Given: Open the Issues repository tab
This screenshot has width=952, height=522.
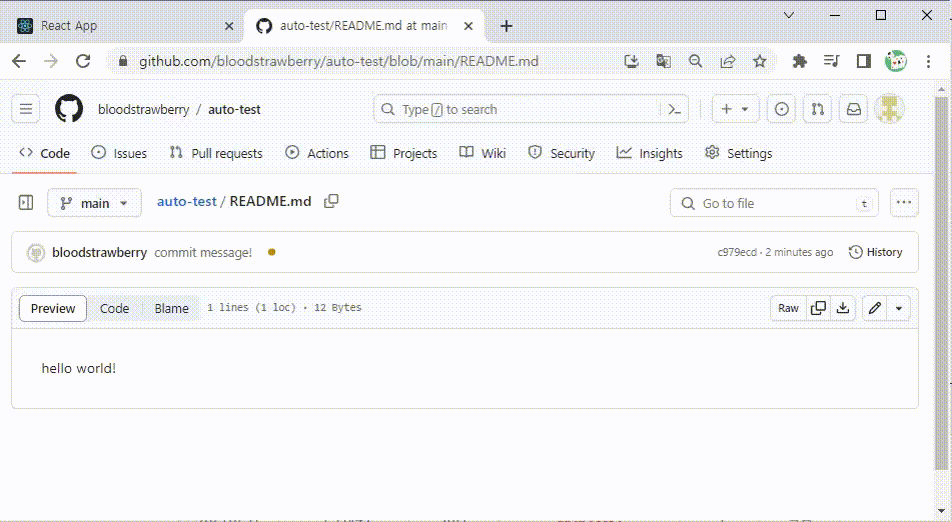Looking at the screenshot, I should [119, 154].
